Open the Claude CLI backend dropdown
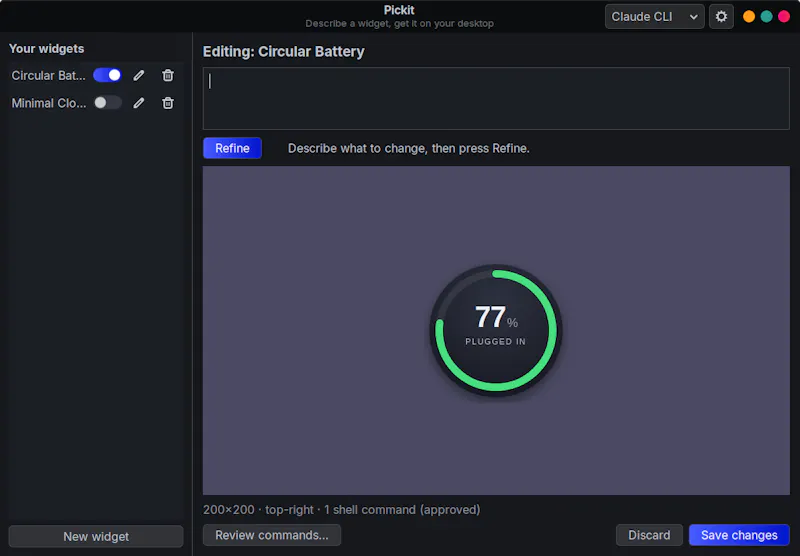The image size is (800, 556). point(655,17)
